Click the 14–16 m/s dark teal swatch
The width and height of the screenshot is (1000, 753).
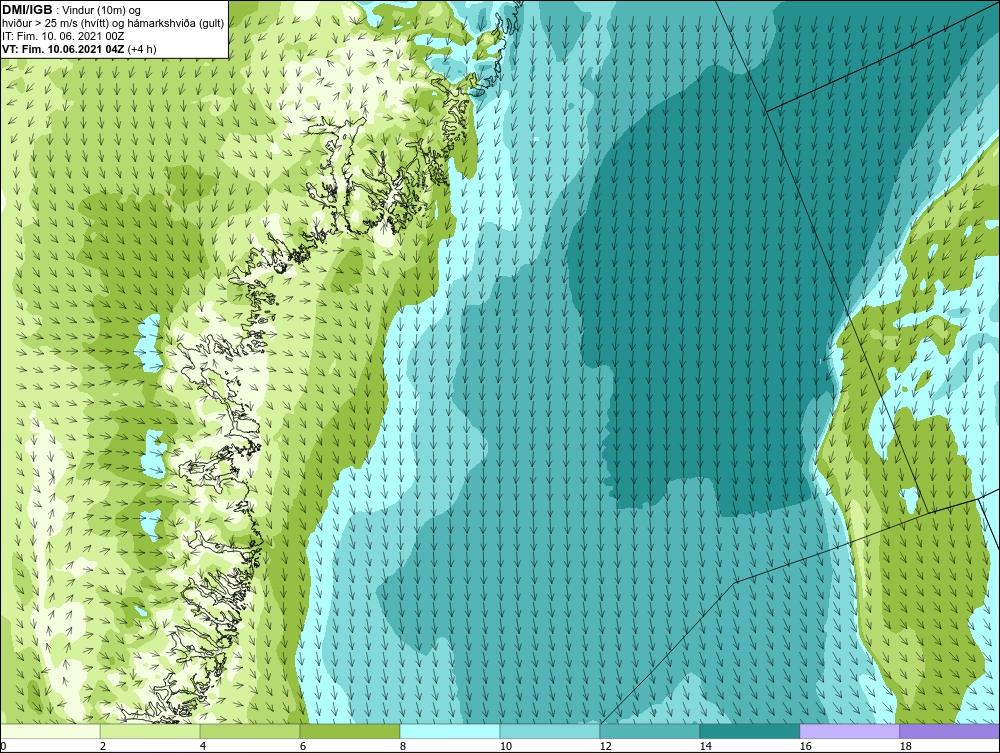click(749, 731)
